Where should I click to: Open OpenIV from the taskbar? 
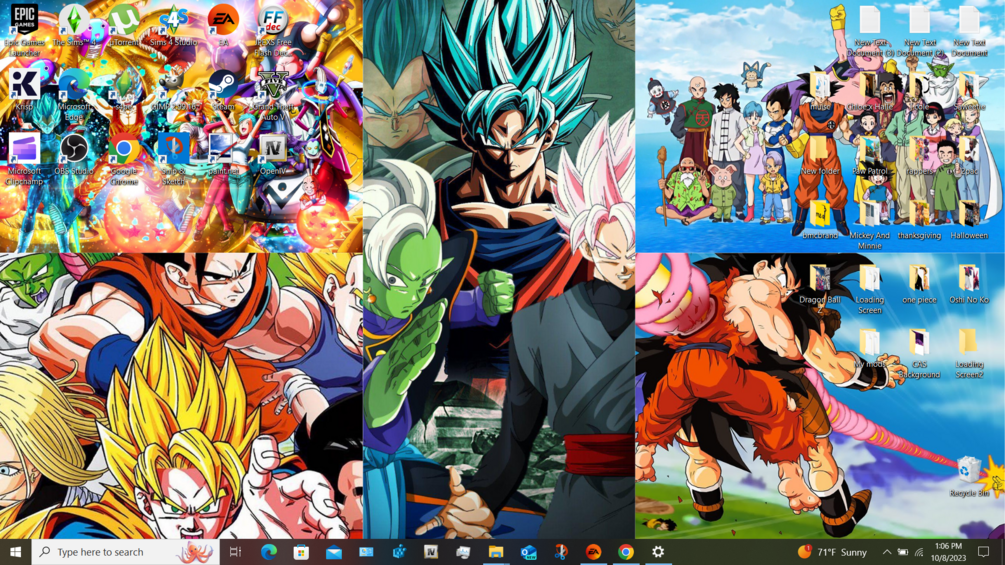tap(431, 552)
